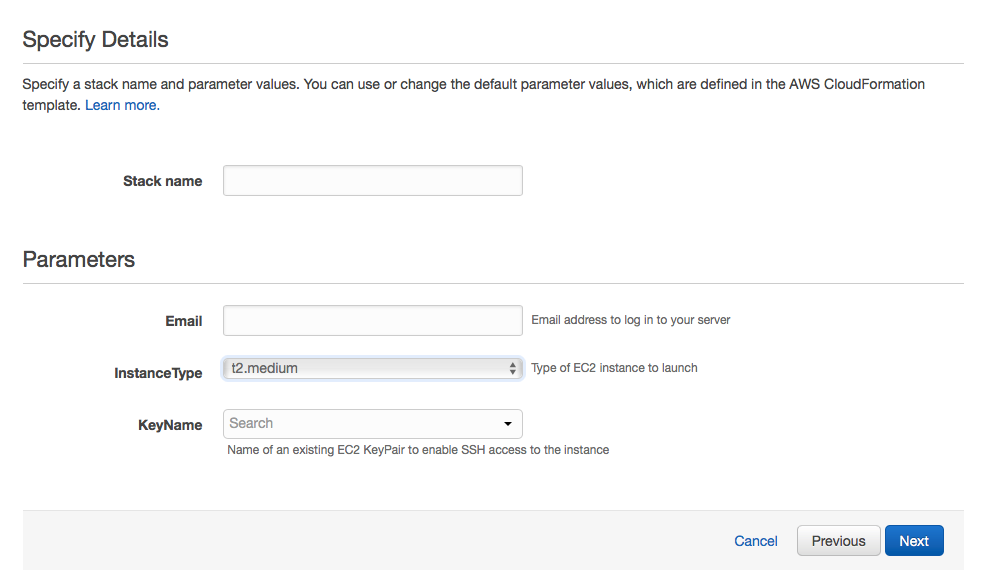Click the Cancel link
The height and width of the screenshot is (588, 991).
point(755,540)
